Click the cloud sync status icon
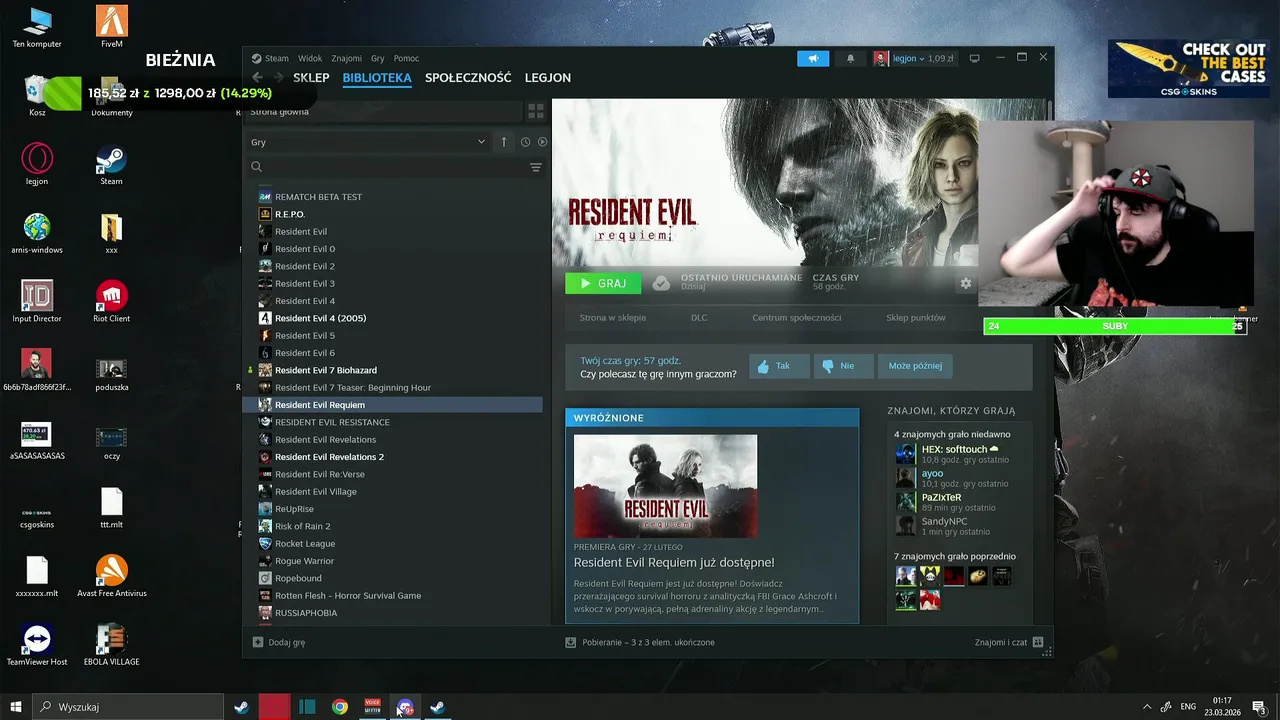The height and width of the screenshot is (720, 1280). (x=661, y=283)
